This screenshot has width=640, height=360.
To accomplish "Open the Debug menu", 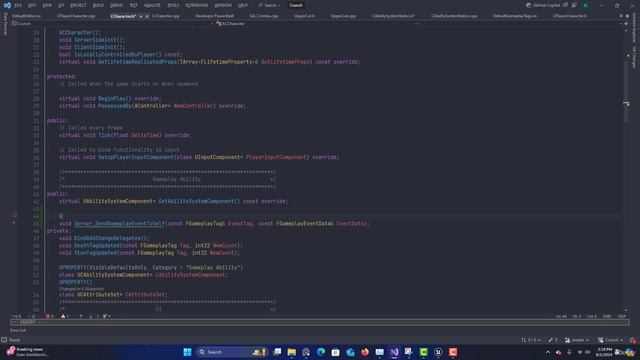I will click(116, 5).
